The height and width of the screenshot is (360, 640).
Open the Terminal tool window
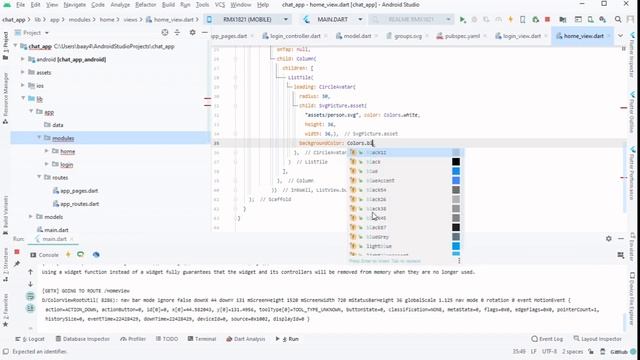(202, 339)
